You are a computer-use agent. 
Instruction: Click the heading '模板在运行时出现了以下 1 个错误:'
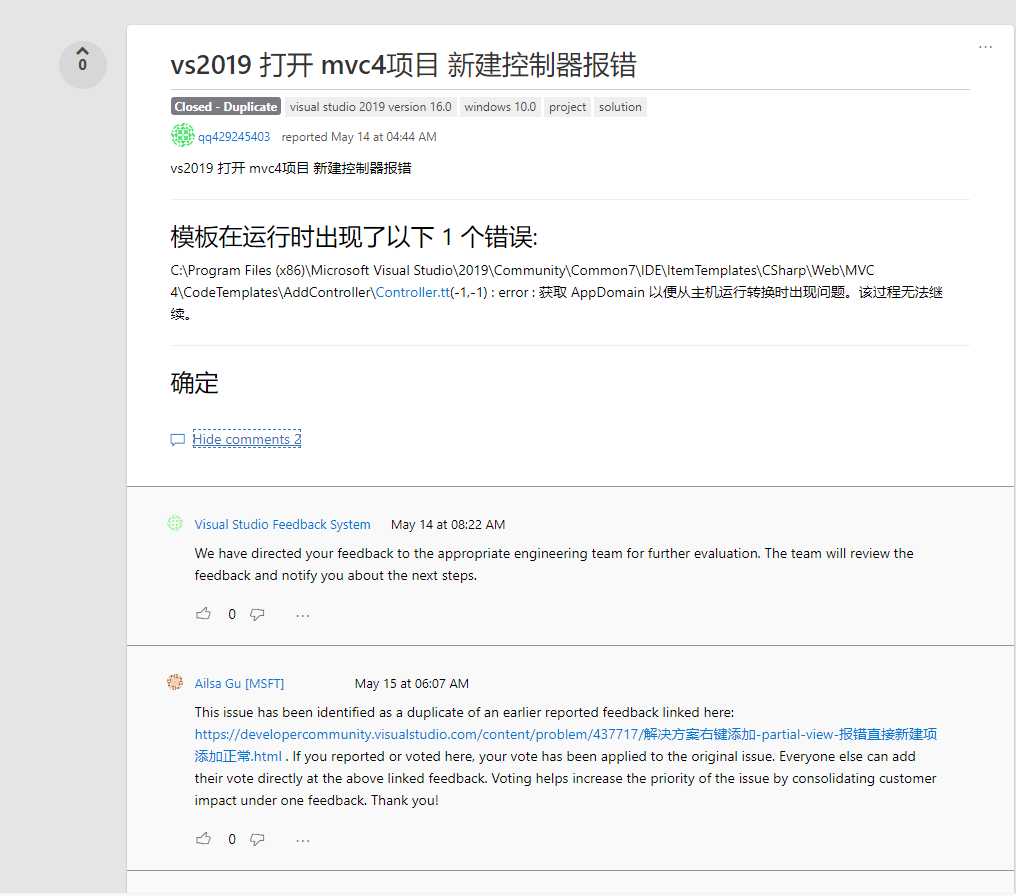tap(354, 236)
